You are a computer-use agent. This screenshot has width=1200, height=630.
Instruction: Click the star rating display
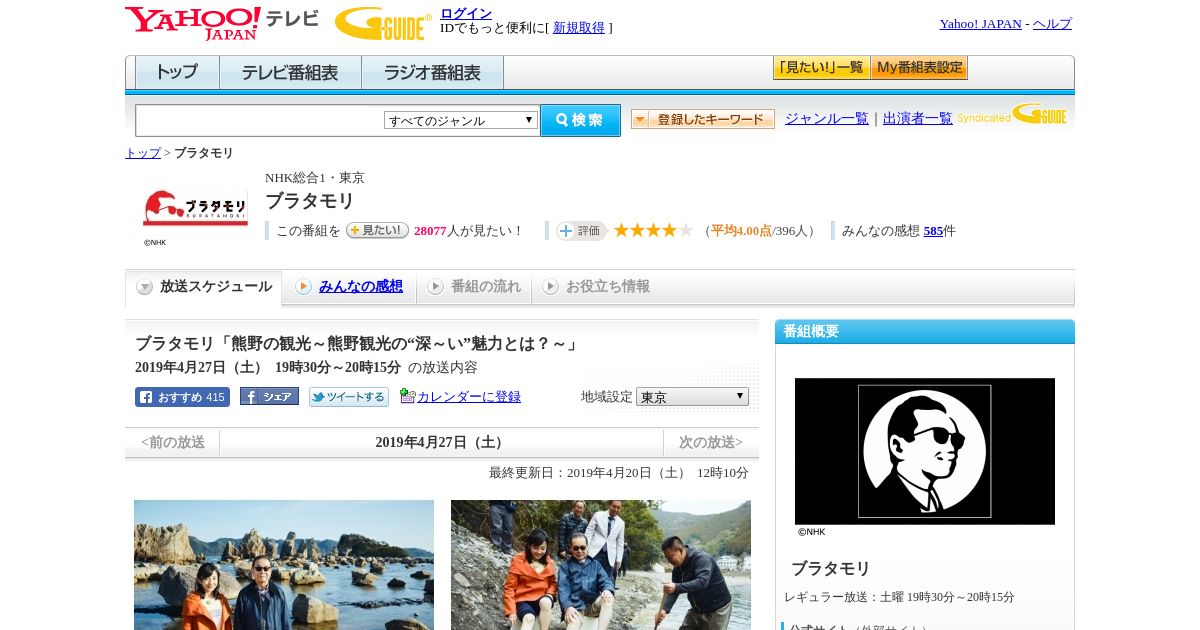(x=653, y=230)
